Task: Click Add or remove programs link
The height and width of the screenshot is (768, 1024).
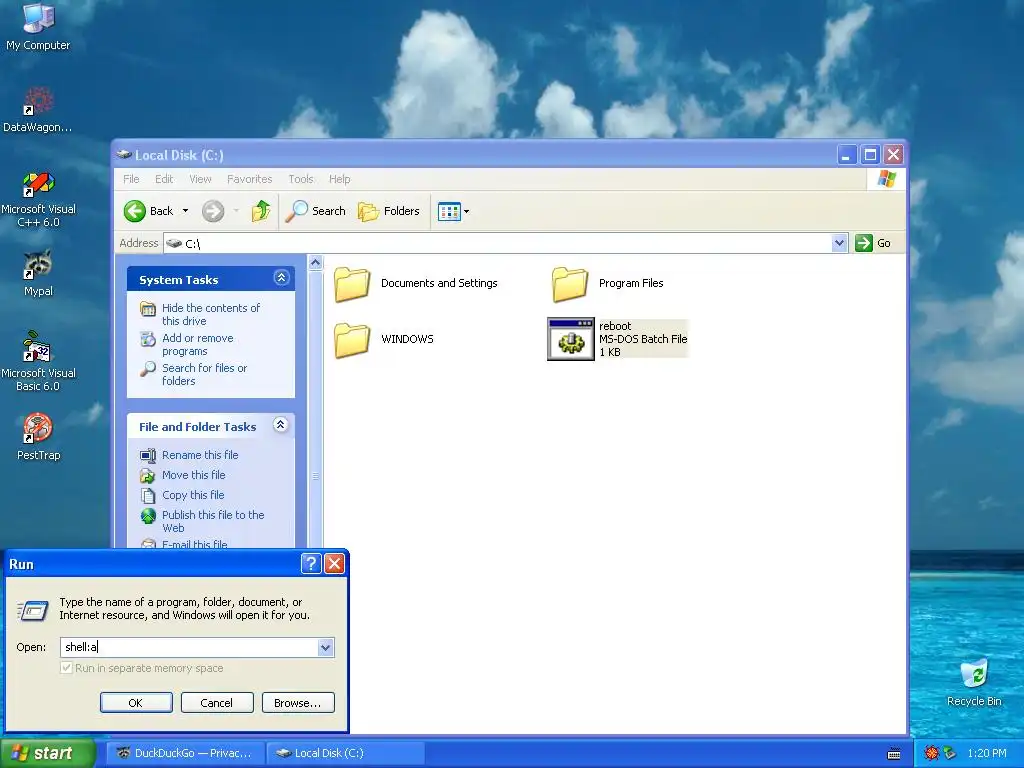Action: [x=197, y=344]
